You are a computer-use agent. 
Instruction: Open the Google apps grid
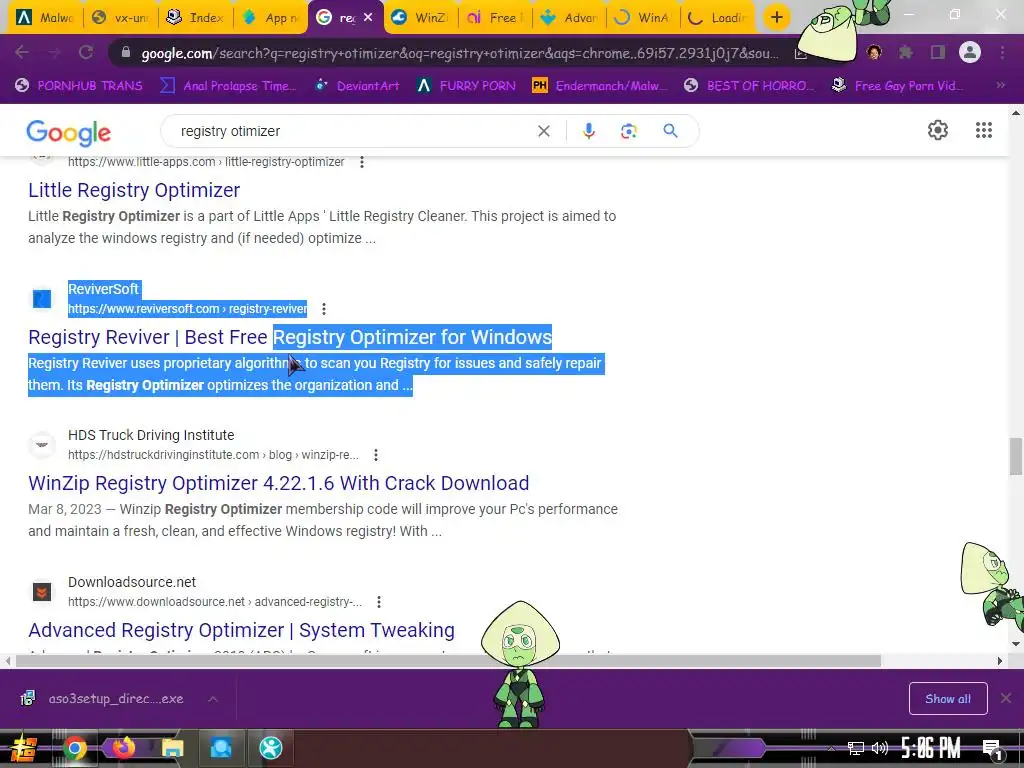984,130
